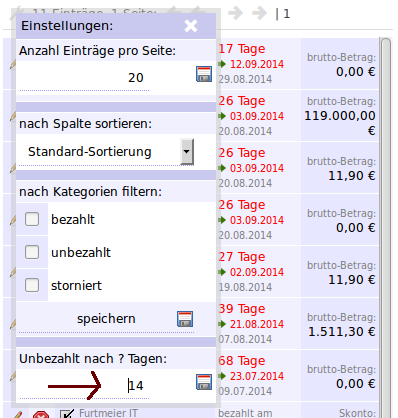Click the red stop icon at bottom
Screen dimensions: 398x418
tap(41, 414)
